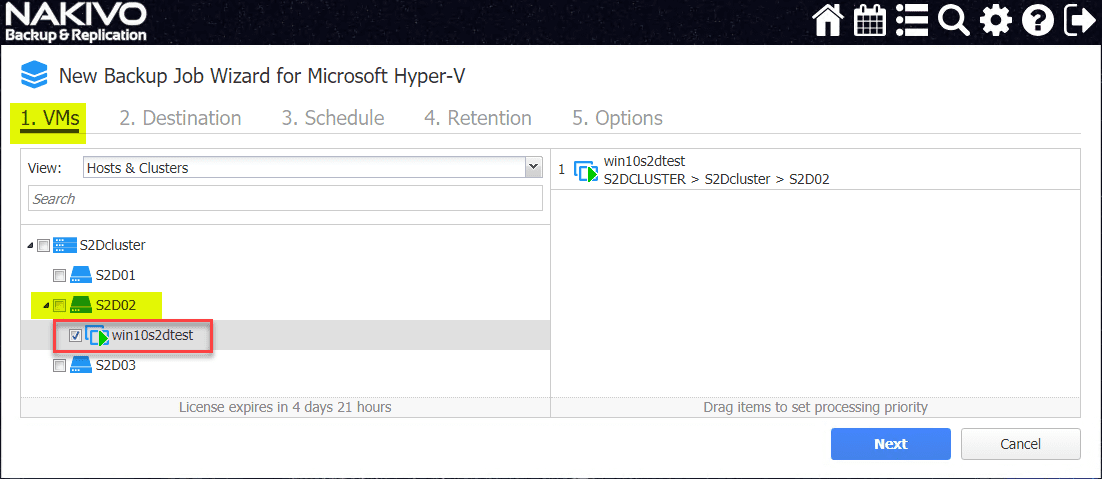1102x479 pixels.
Task: Click into the Search field
Action: [x=285, y=199]
